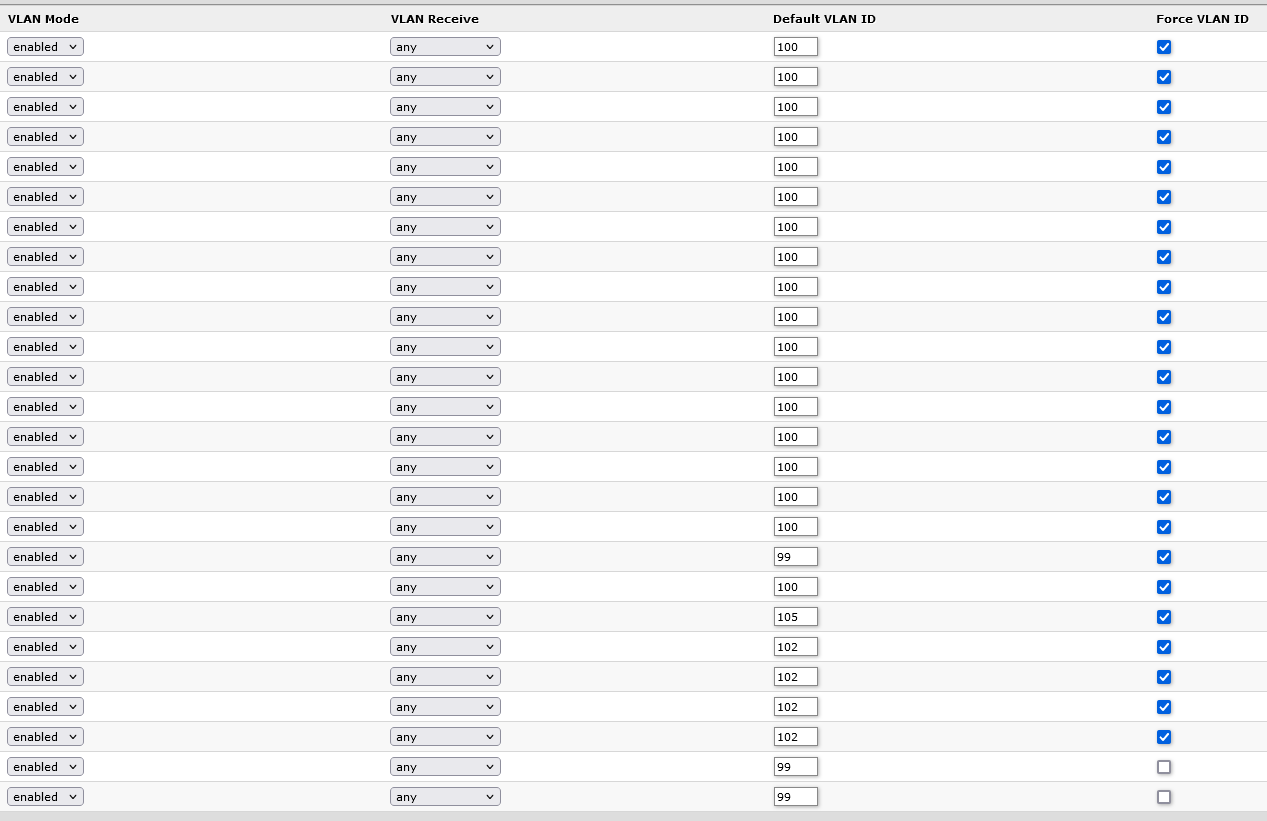Open VLAN Mode dropdown in the bottom row
1267x821 pixels.
(45, 797)
